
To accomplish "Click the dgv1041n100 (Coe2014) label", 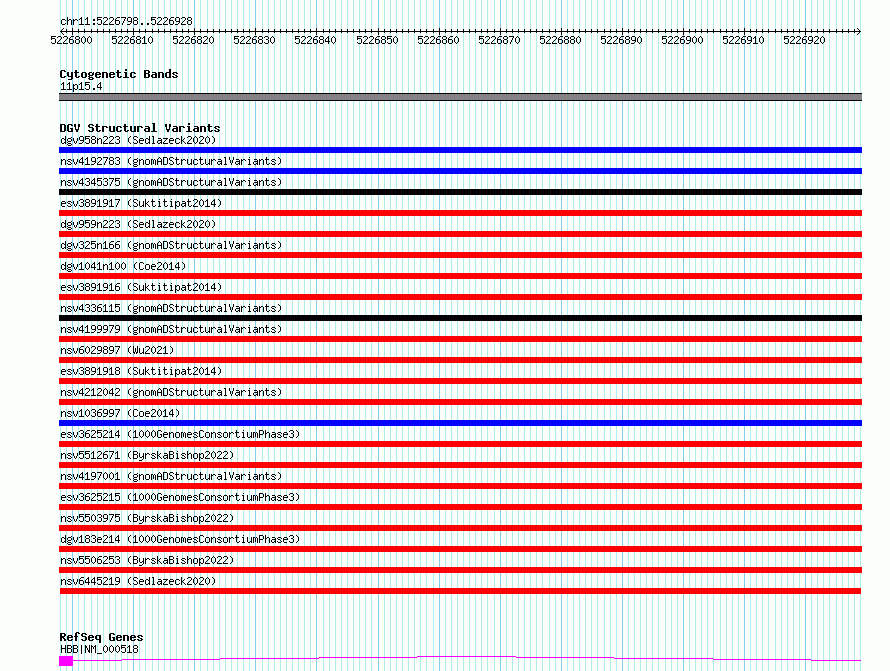I will [x=123, y=266].
